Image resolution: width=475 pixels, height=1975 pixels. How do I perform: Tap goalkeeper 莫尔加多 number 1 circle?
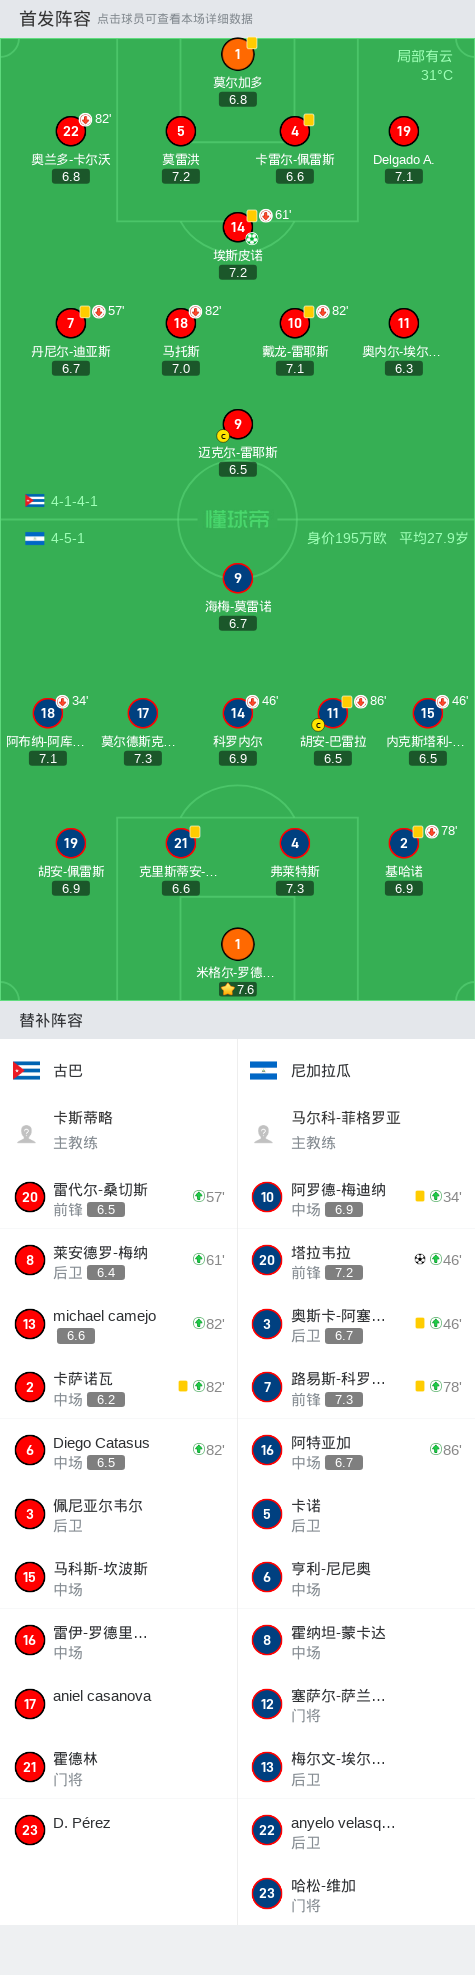[237, 54]
